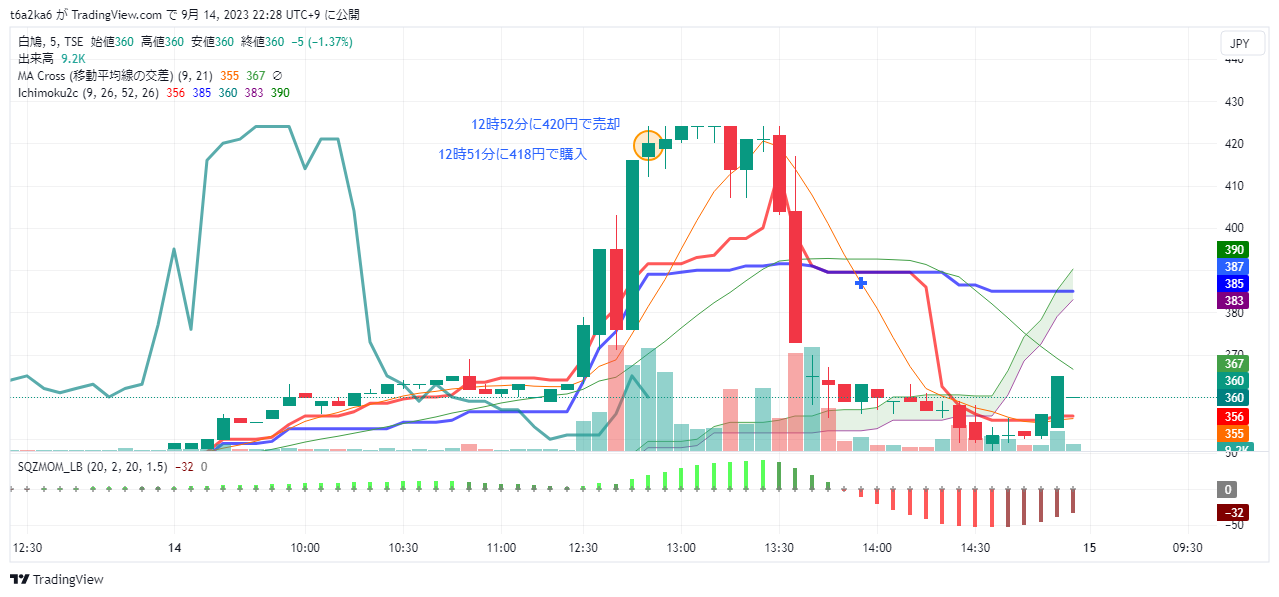The height and width of the screenshot is (597, 1279).
Task: Click the 13:00 time axis label
Action: pos(681,548)
